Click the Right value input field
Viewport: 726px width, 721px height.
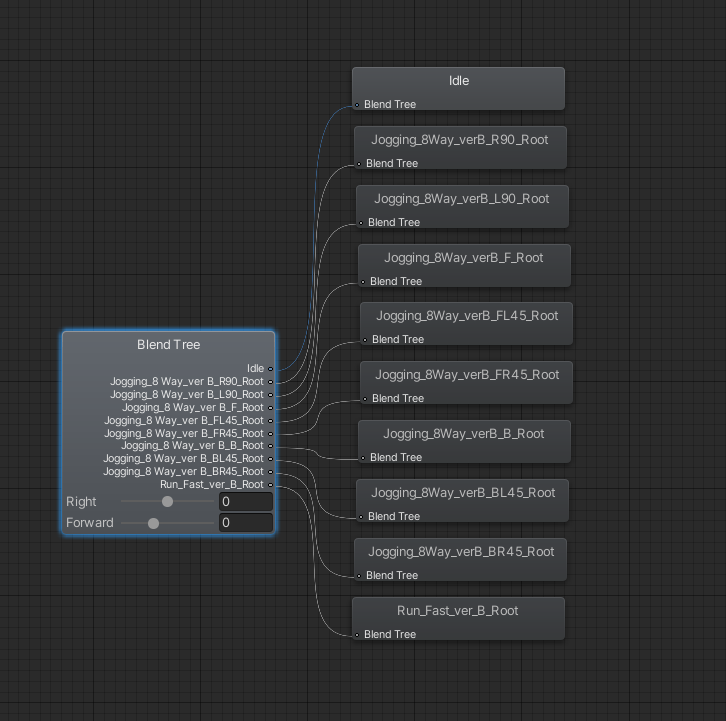246,502
